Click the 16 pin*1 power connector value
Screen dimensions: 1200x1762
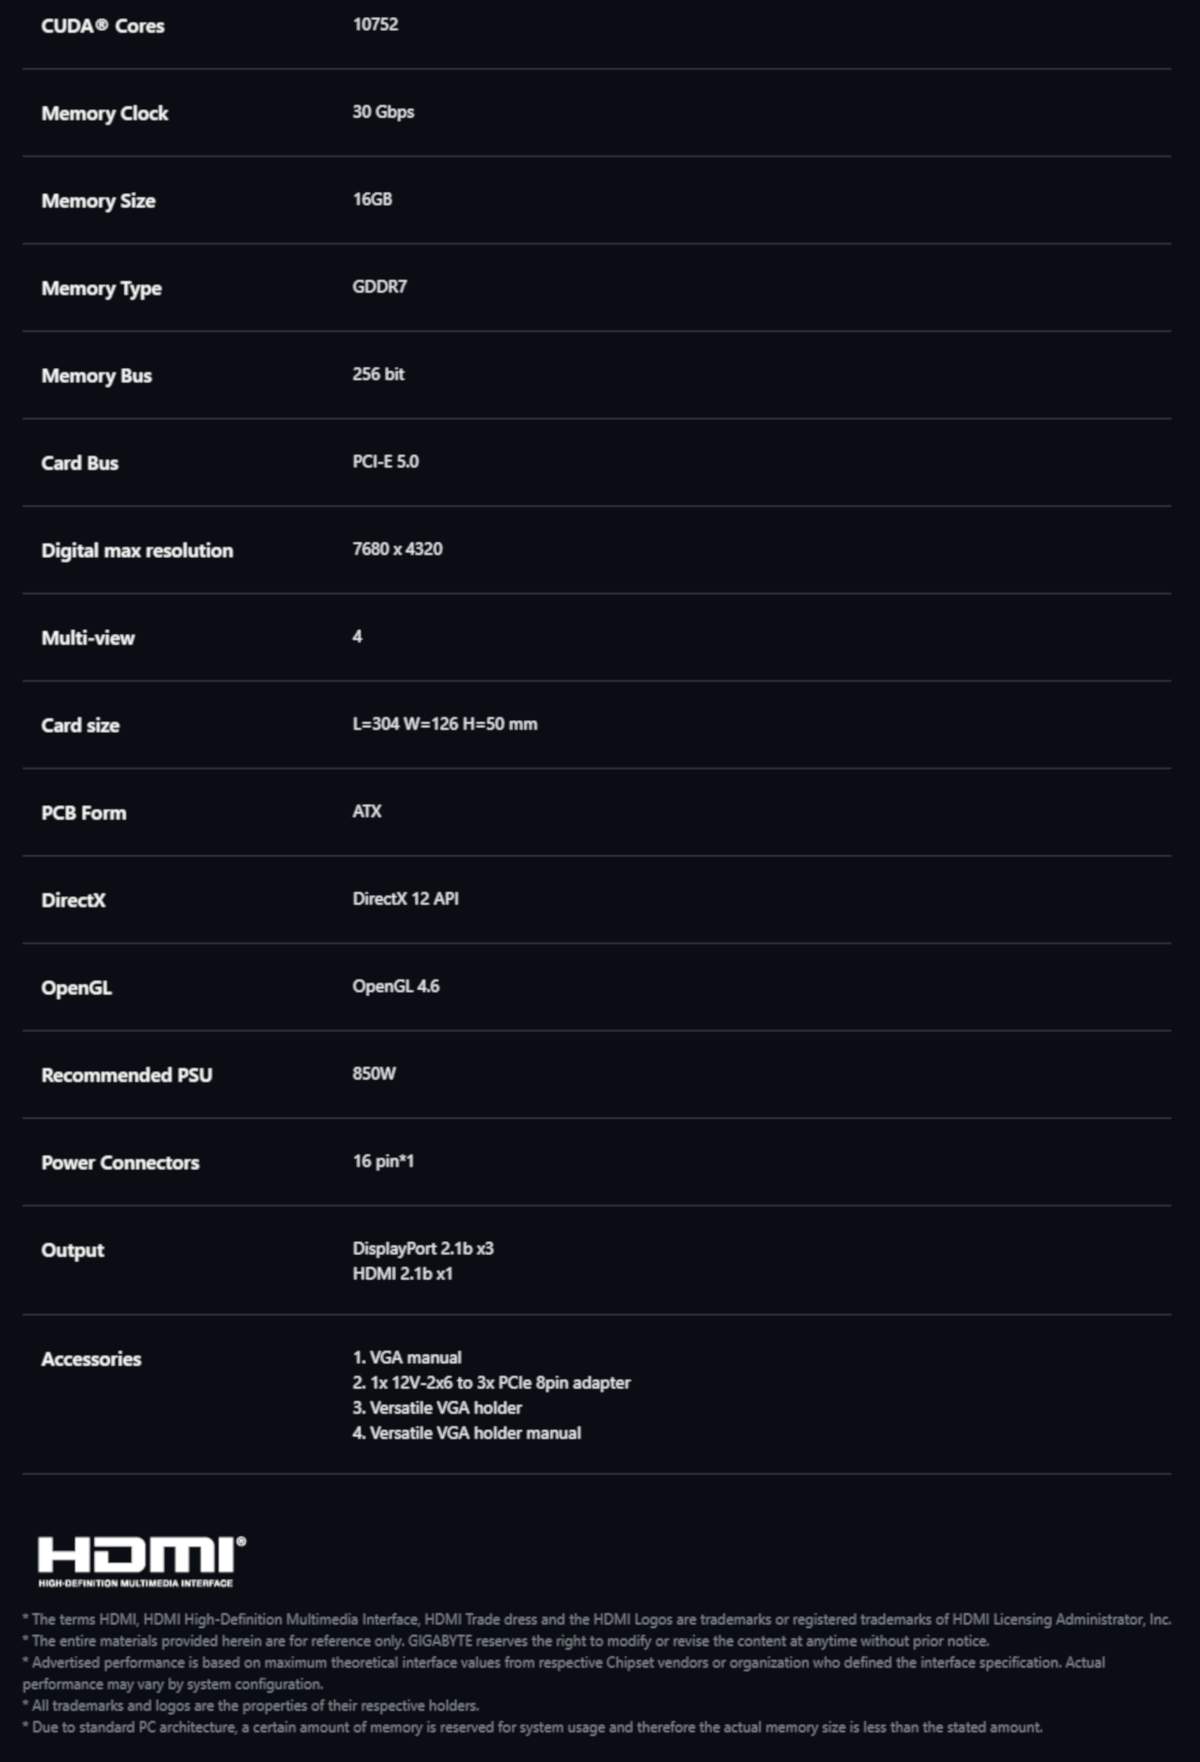pos(383,1161)
